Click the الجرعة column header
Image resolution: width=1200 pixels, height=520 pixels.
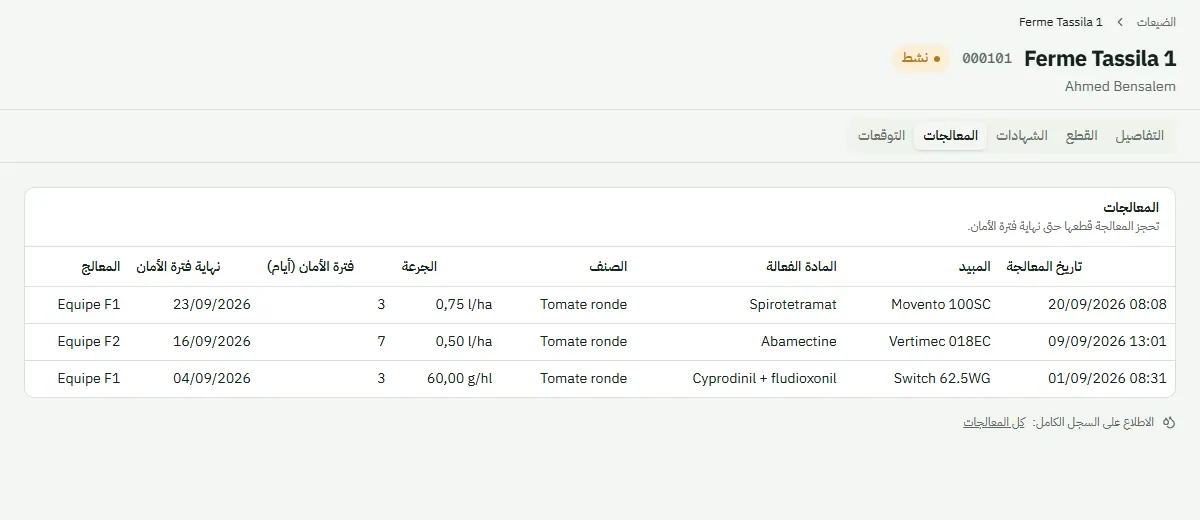coord(419,267)
